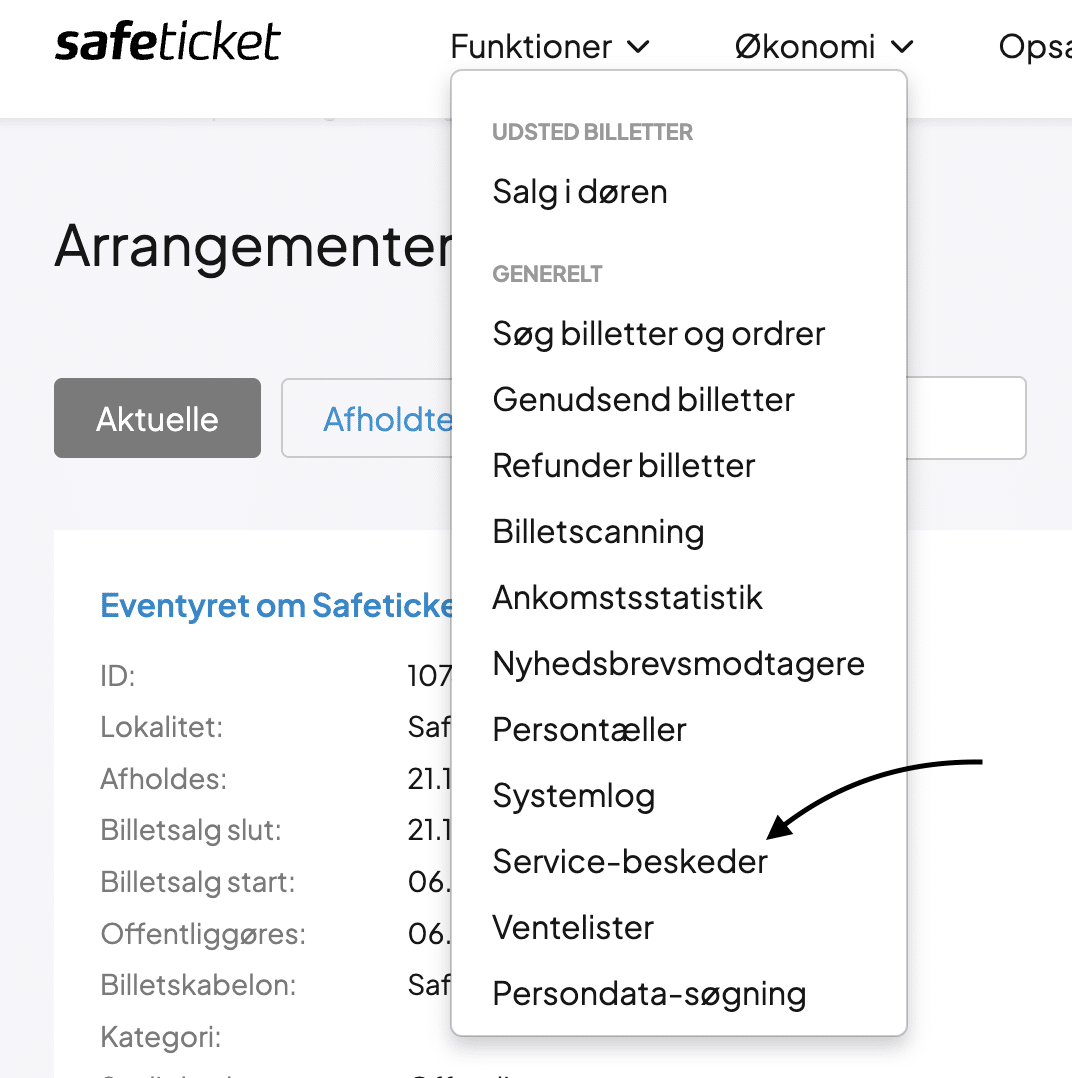This screenshot has width=1072, height=1078.
Task: Choose Persondata-søgning menu item
Action: (x=649, y=994)
